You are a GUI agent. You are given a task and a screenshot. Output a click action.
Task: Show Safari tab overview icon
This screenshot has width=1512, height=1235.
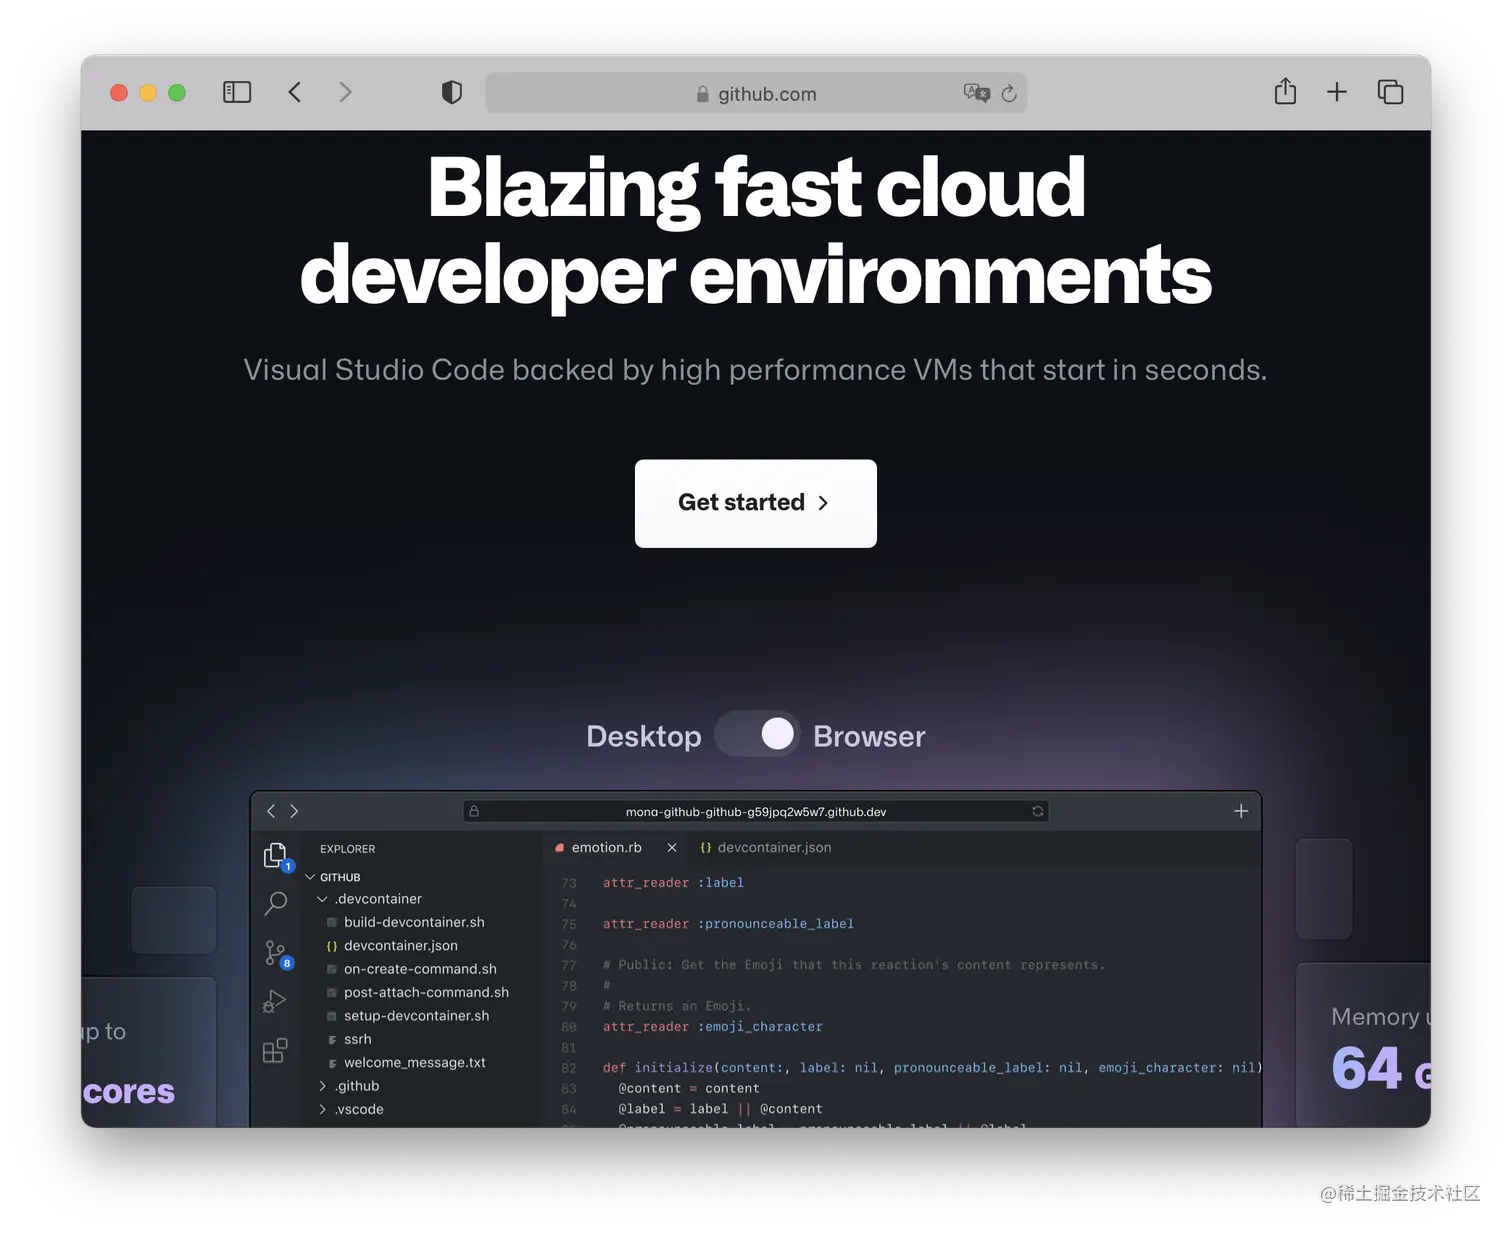click(1390, 92)
